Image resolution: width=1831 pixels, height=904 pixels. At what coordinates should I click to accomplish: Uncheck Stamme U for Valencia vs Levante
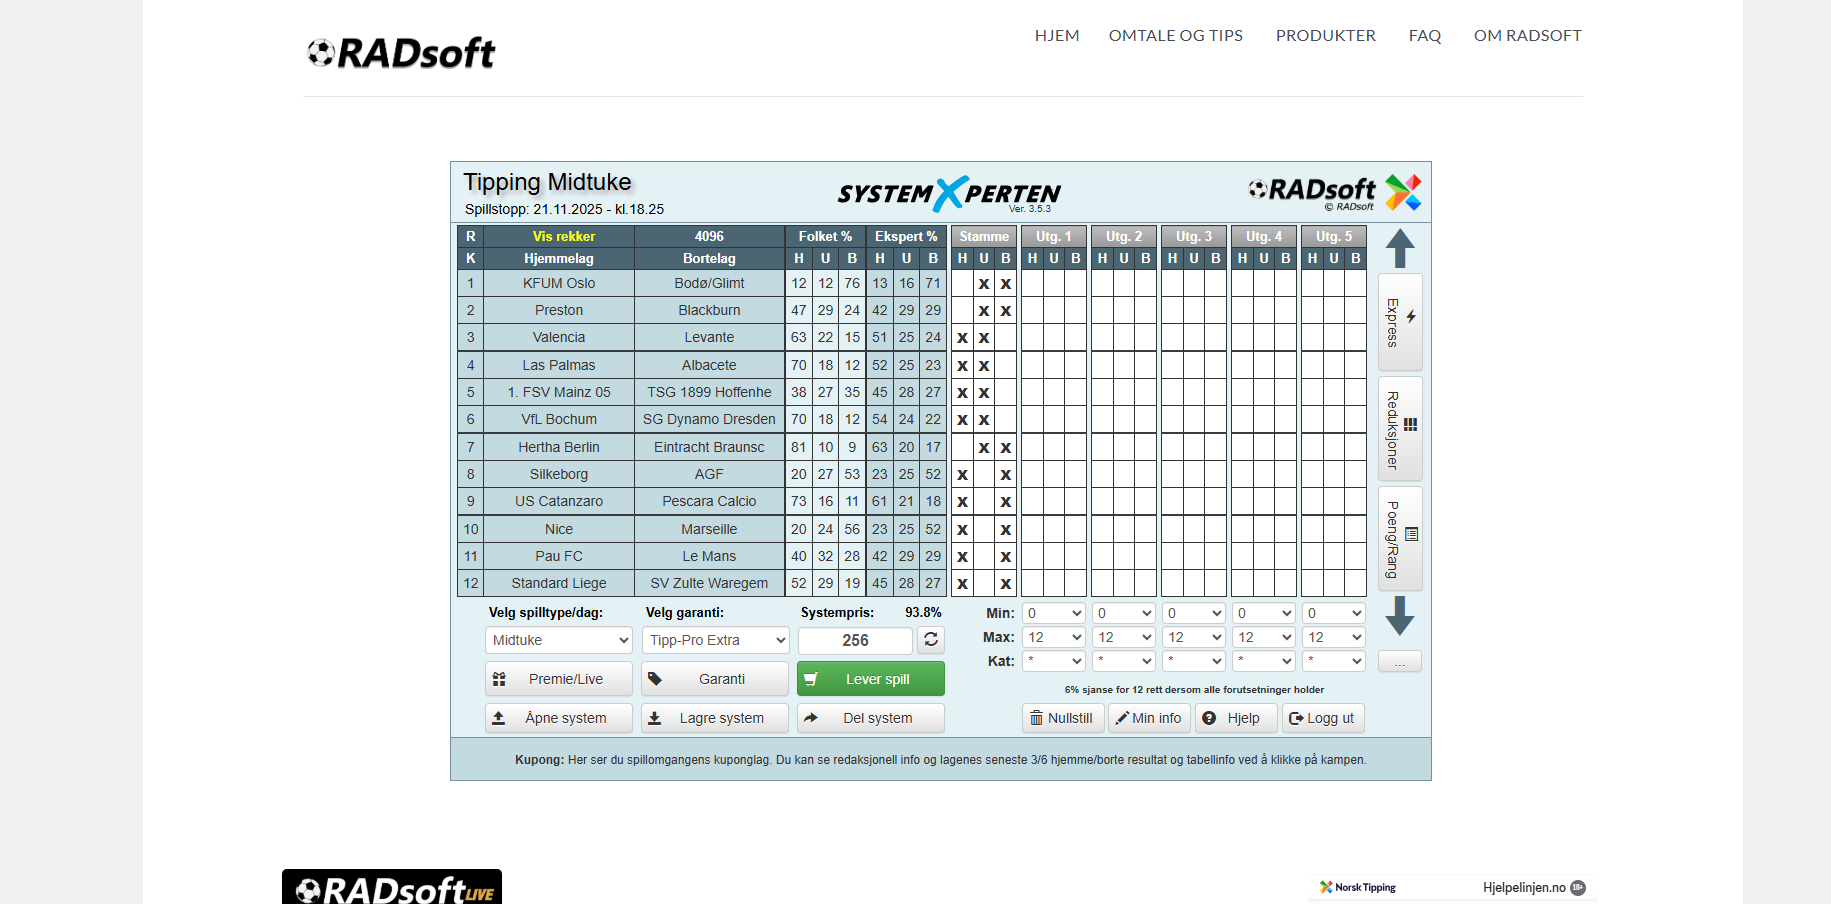[x=984, y=338]
